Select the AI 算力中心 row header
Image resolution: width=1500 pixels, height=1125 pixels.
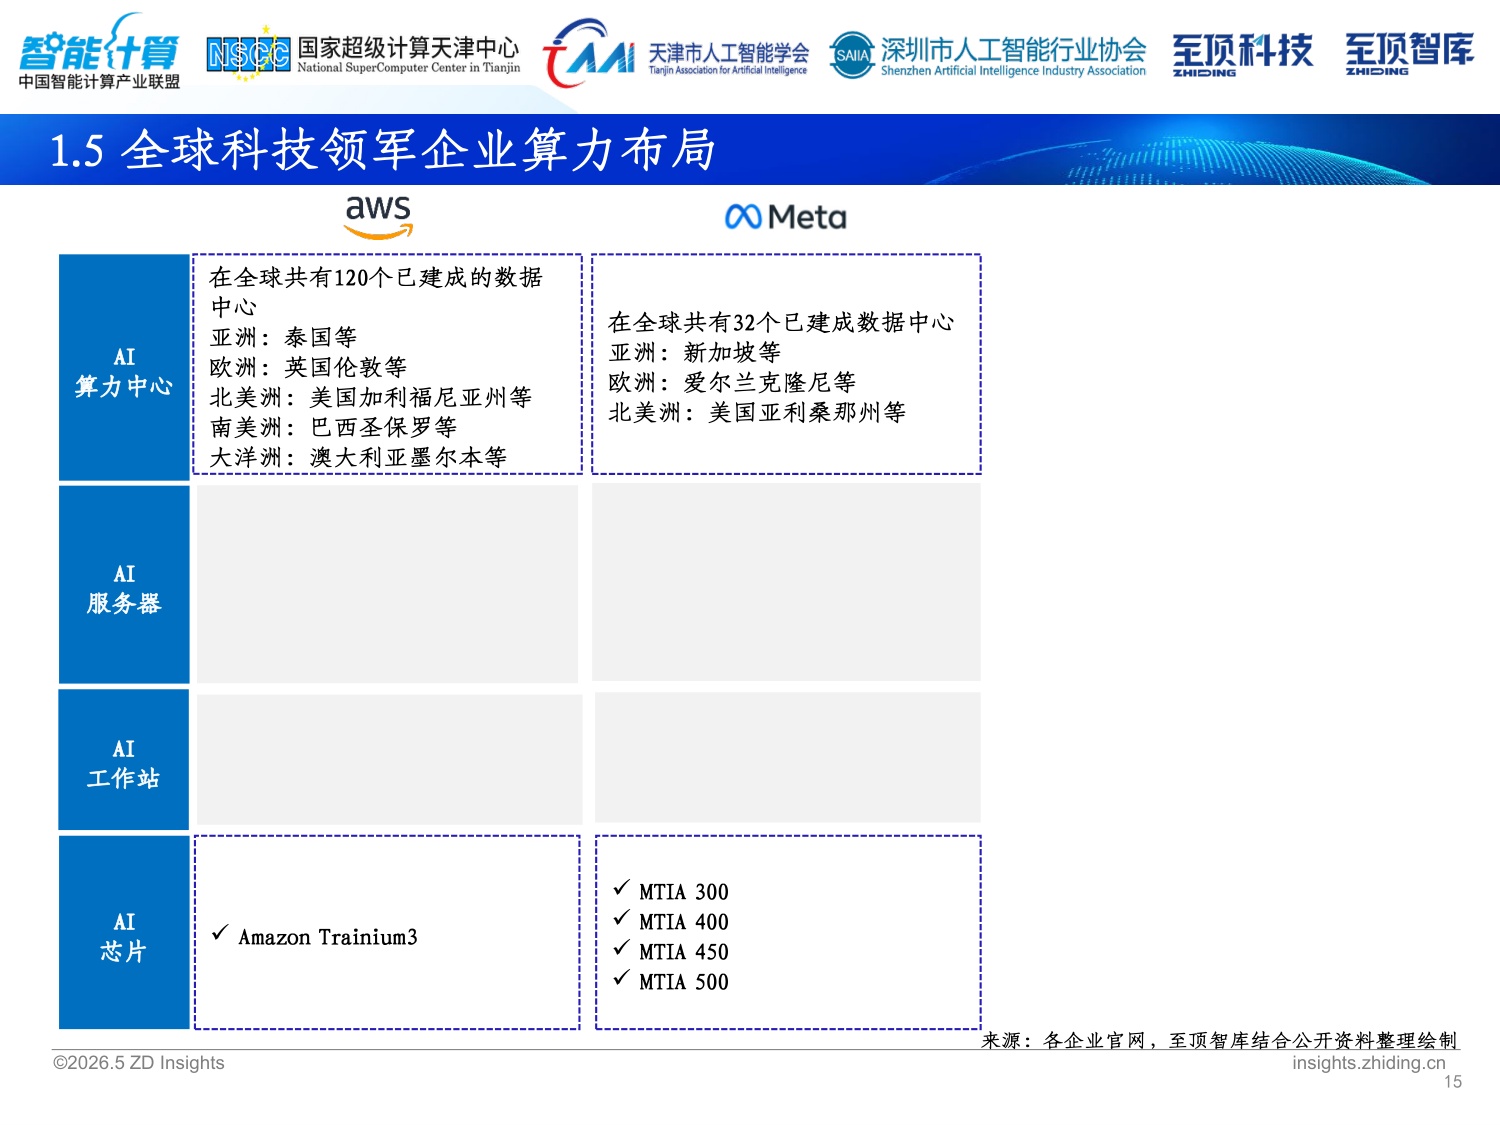[x=124, y=367]
